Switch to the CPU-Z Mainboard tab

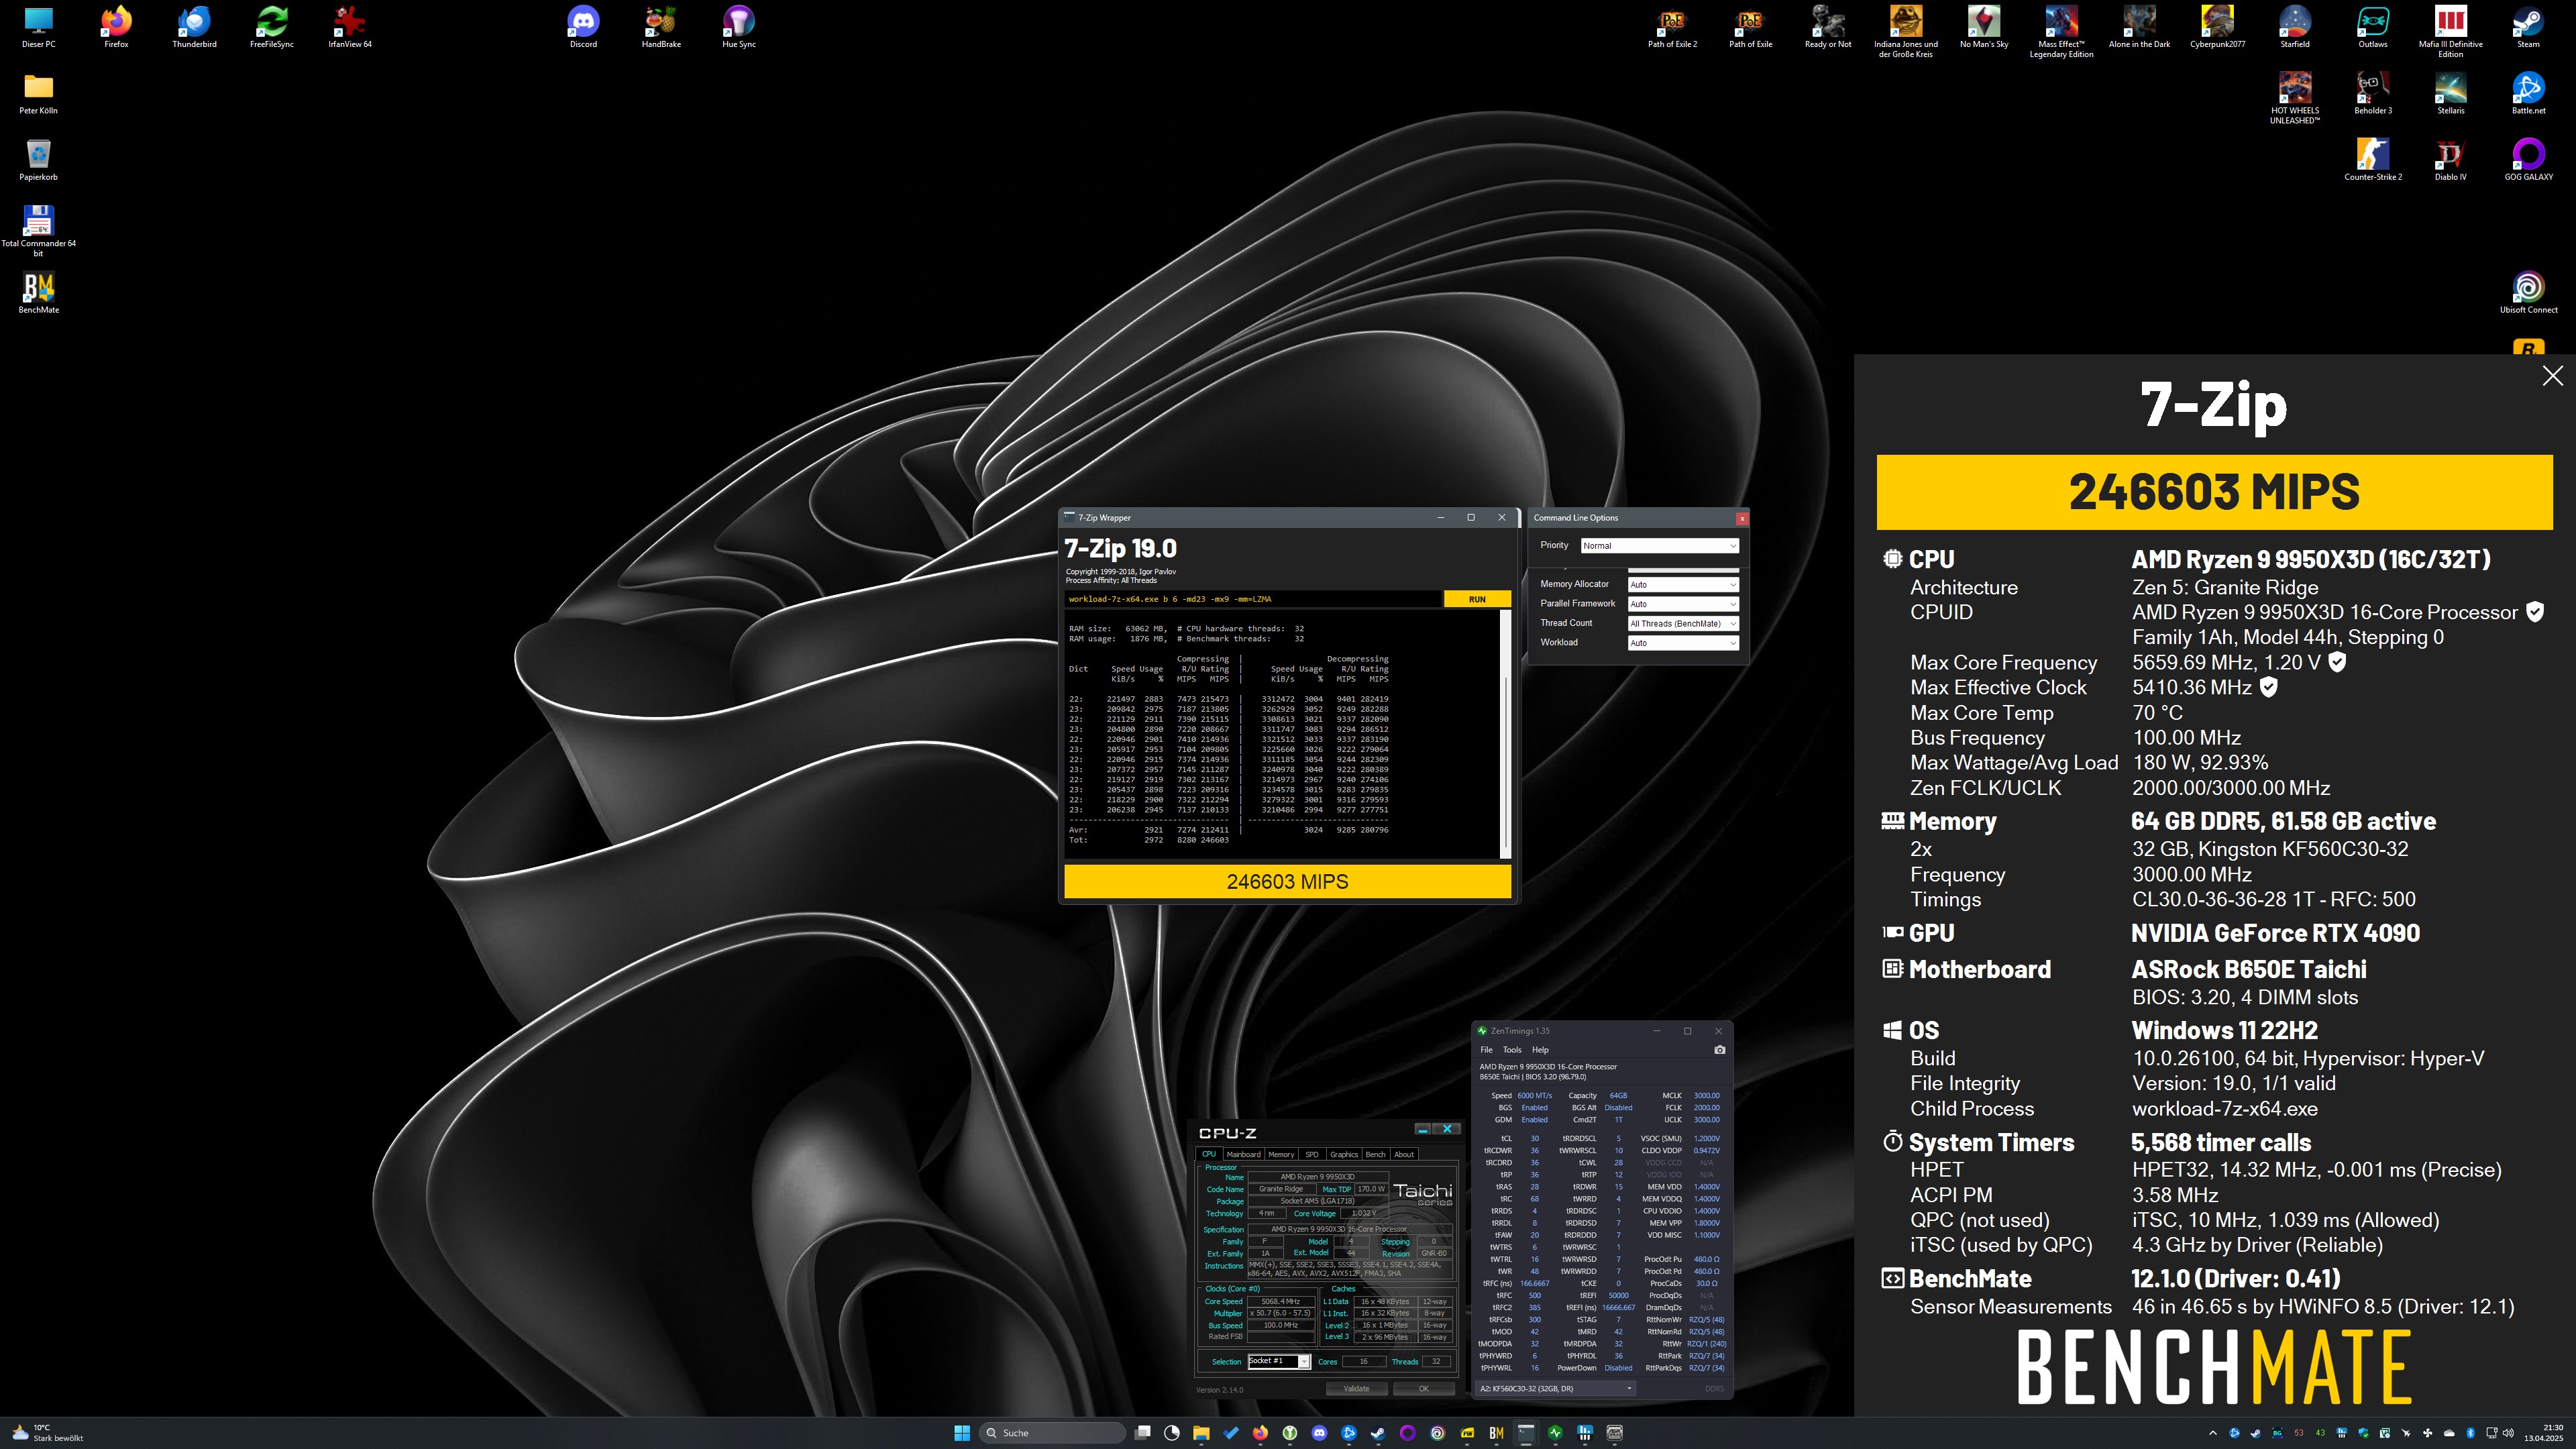1243,1154
